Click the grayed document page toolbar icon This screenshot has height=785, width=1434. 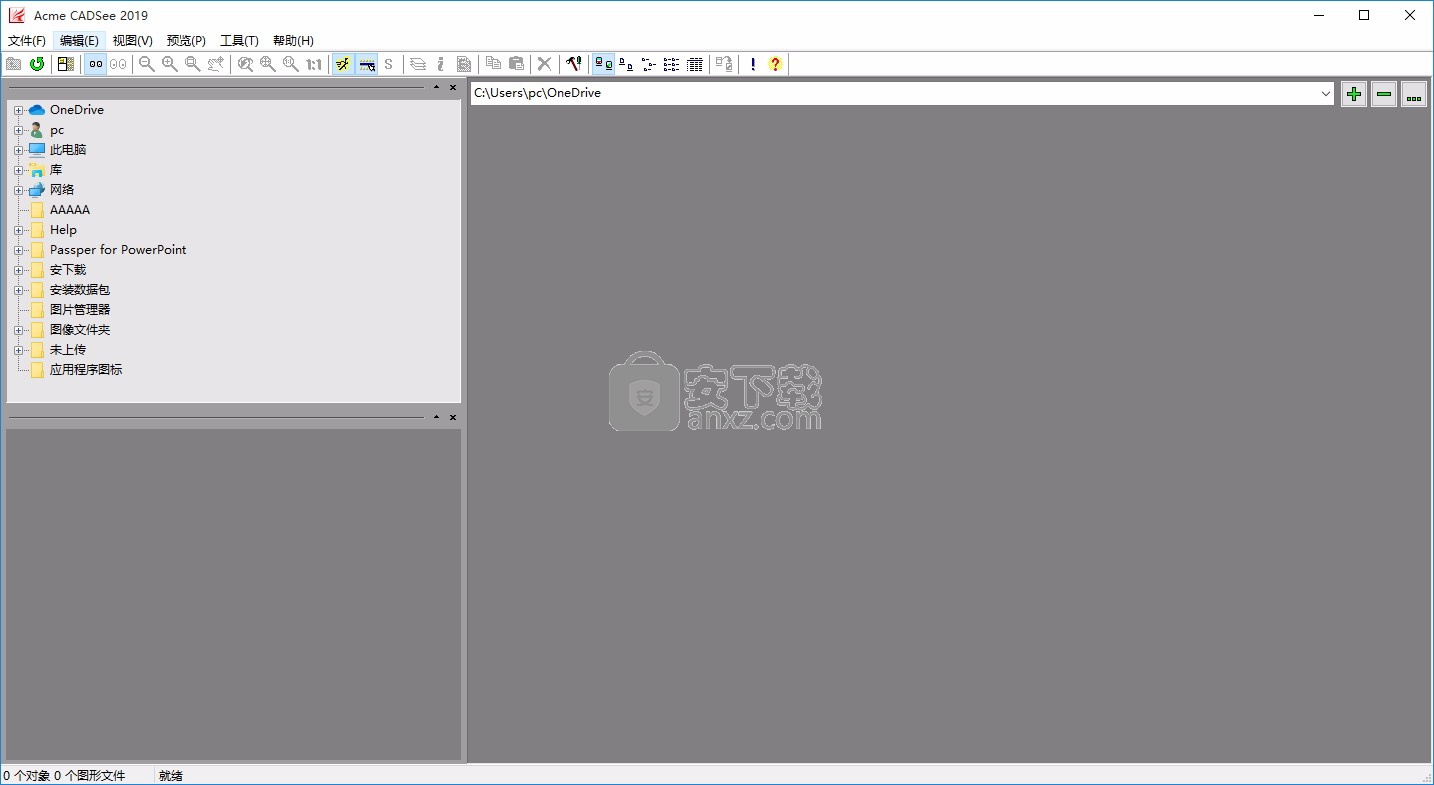pyautogui.click(x=464, y=64)
